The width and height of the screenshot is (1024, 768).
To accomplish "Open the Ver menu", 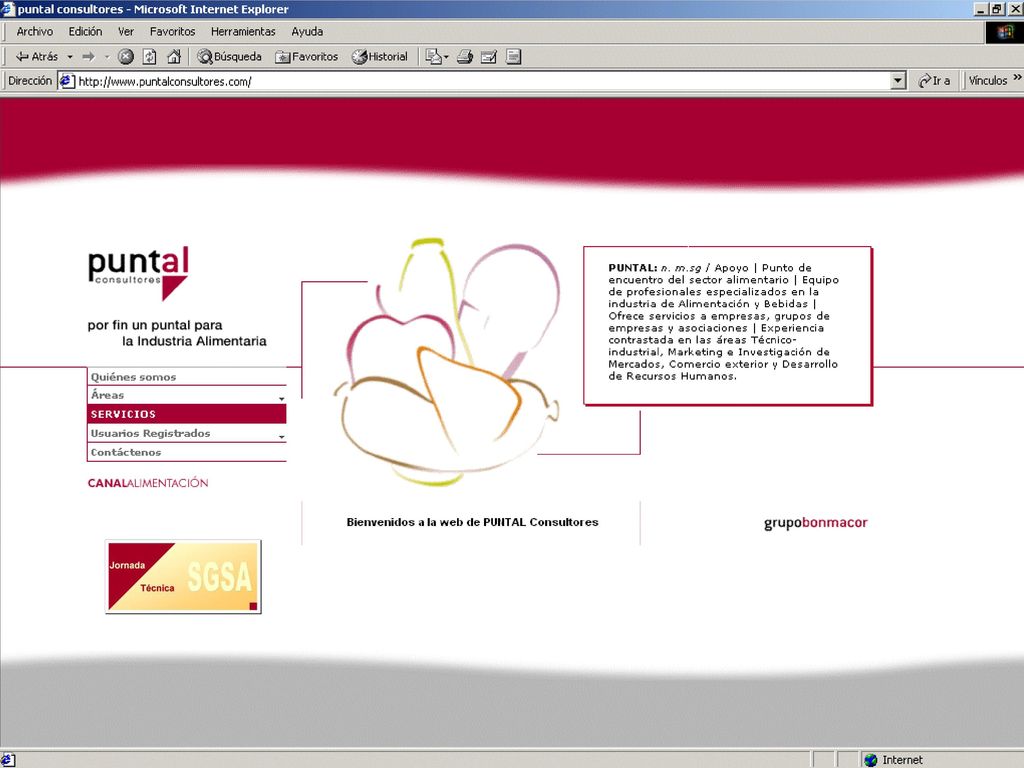I will pos(126,31).
